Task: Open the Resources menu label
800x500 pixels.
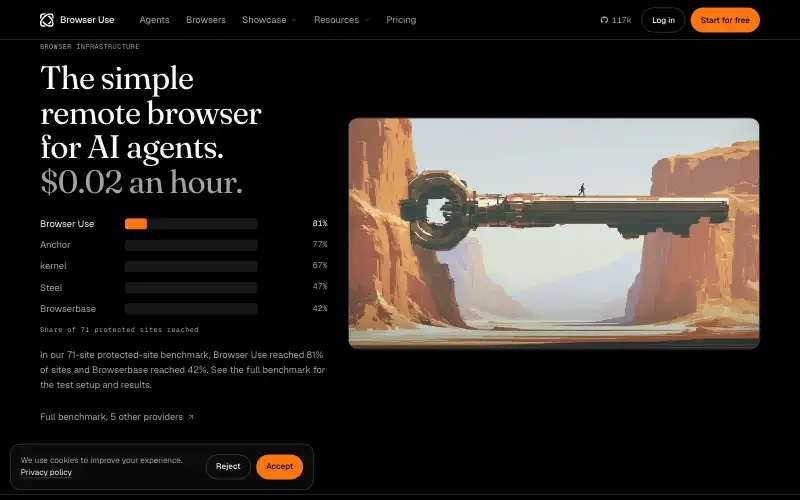Action: (336, 20)
